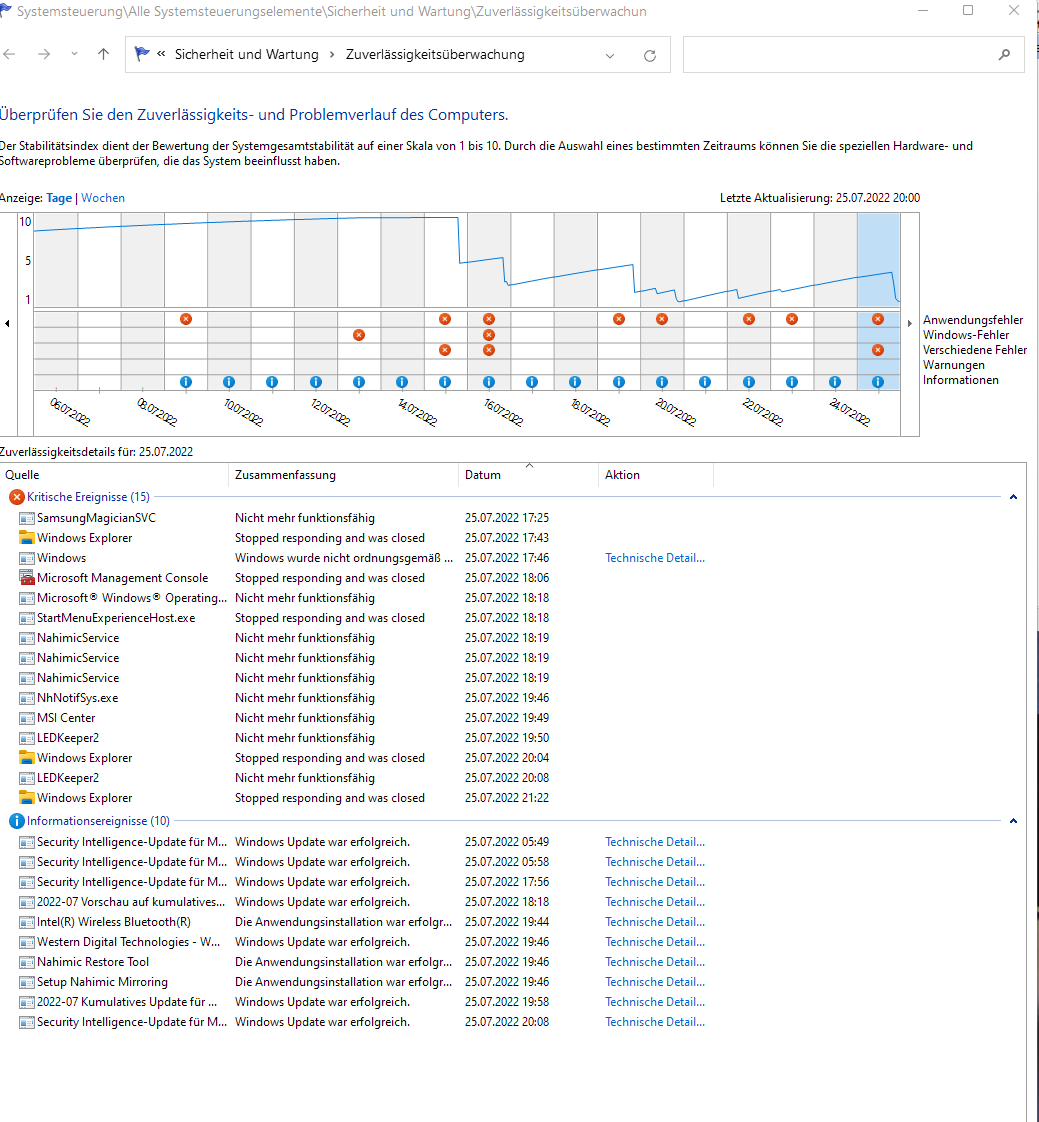Go up one level with the up arrow

coord(104,54)
